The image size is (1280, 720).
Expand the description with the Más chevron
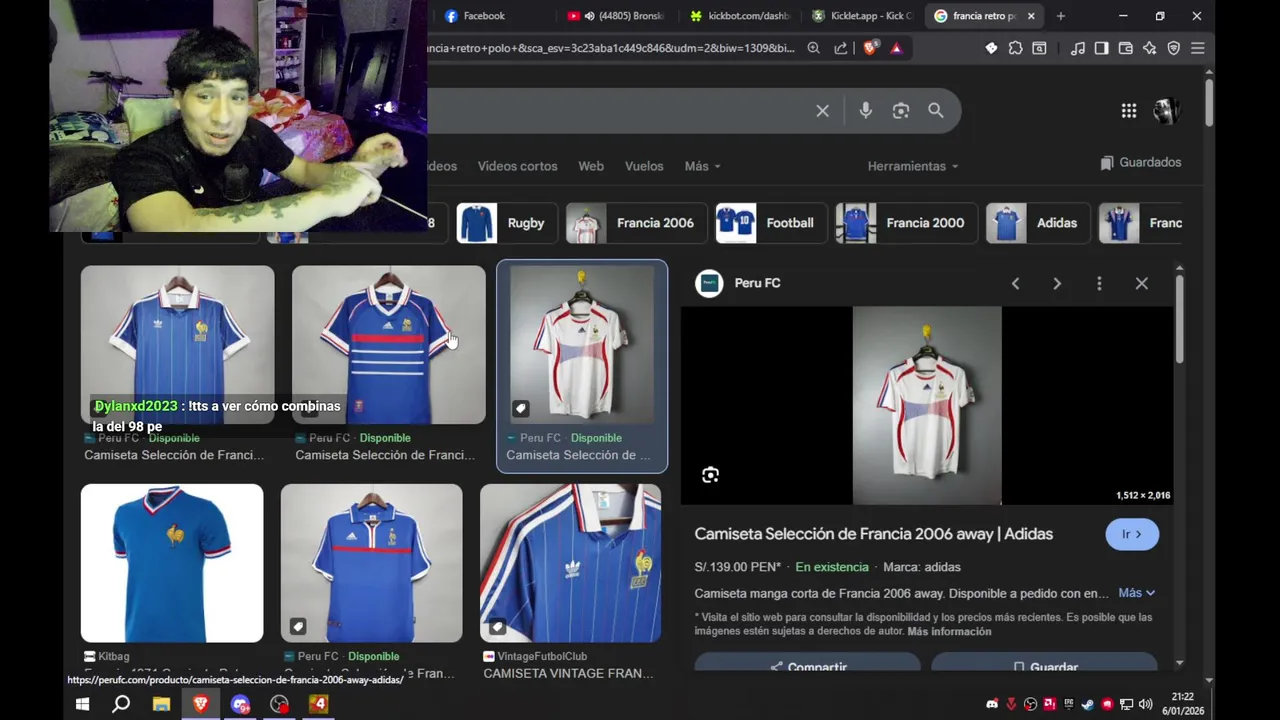click(x=1137, y=593)
